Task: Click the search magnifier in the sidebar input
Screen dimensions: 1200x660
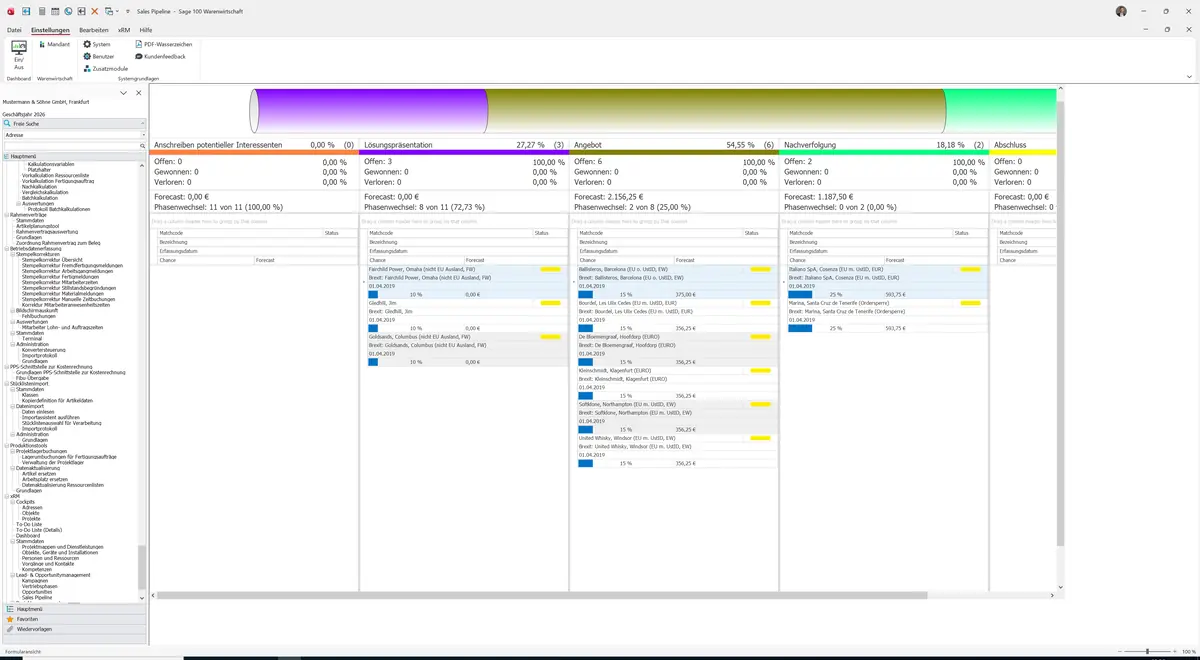Action: pos(142,146)
